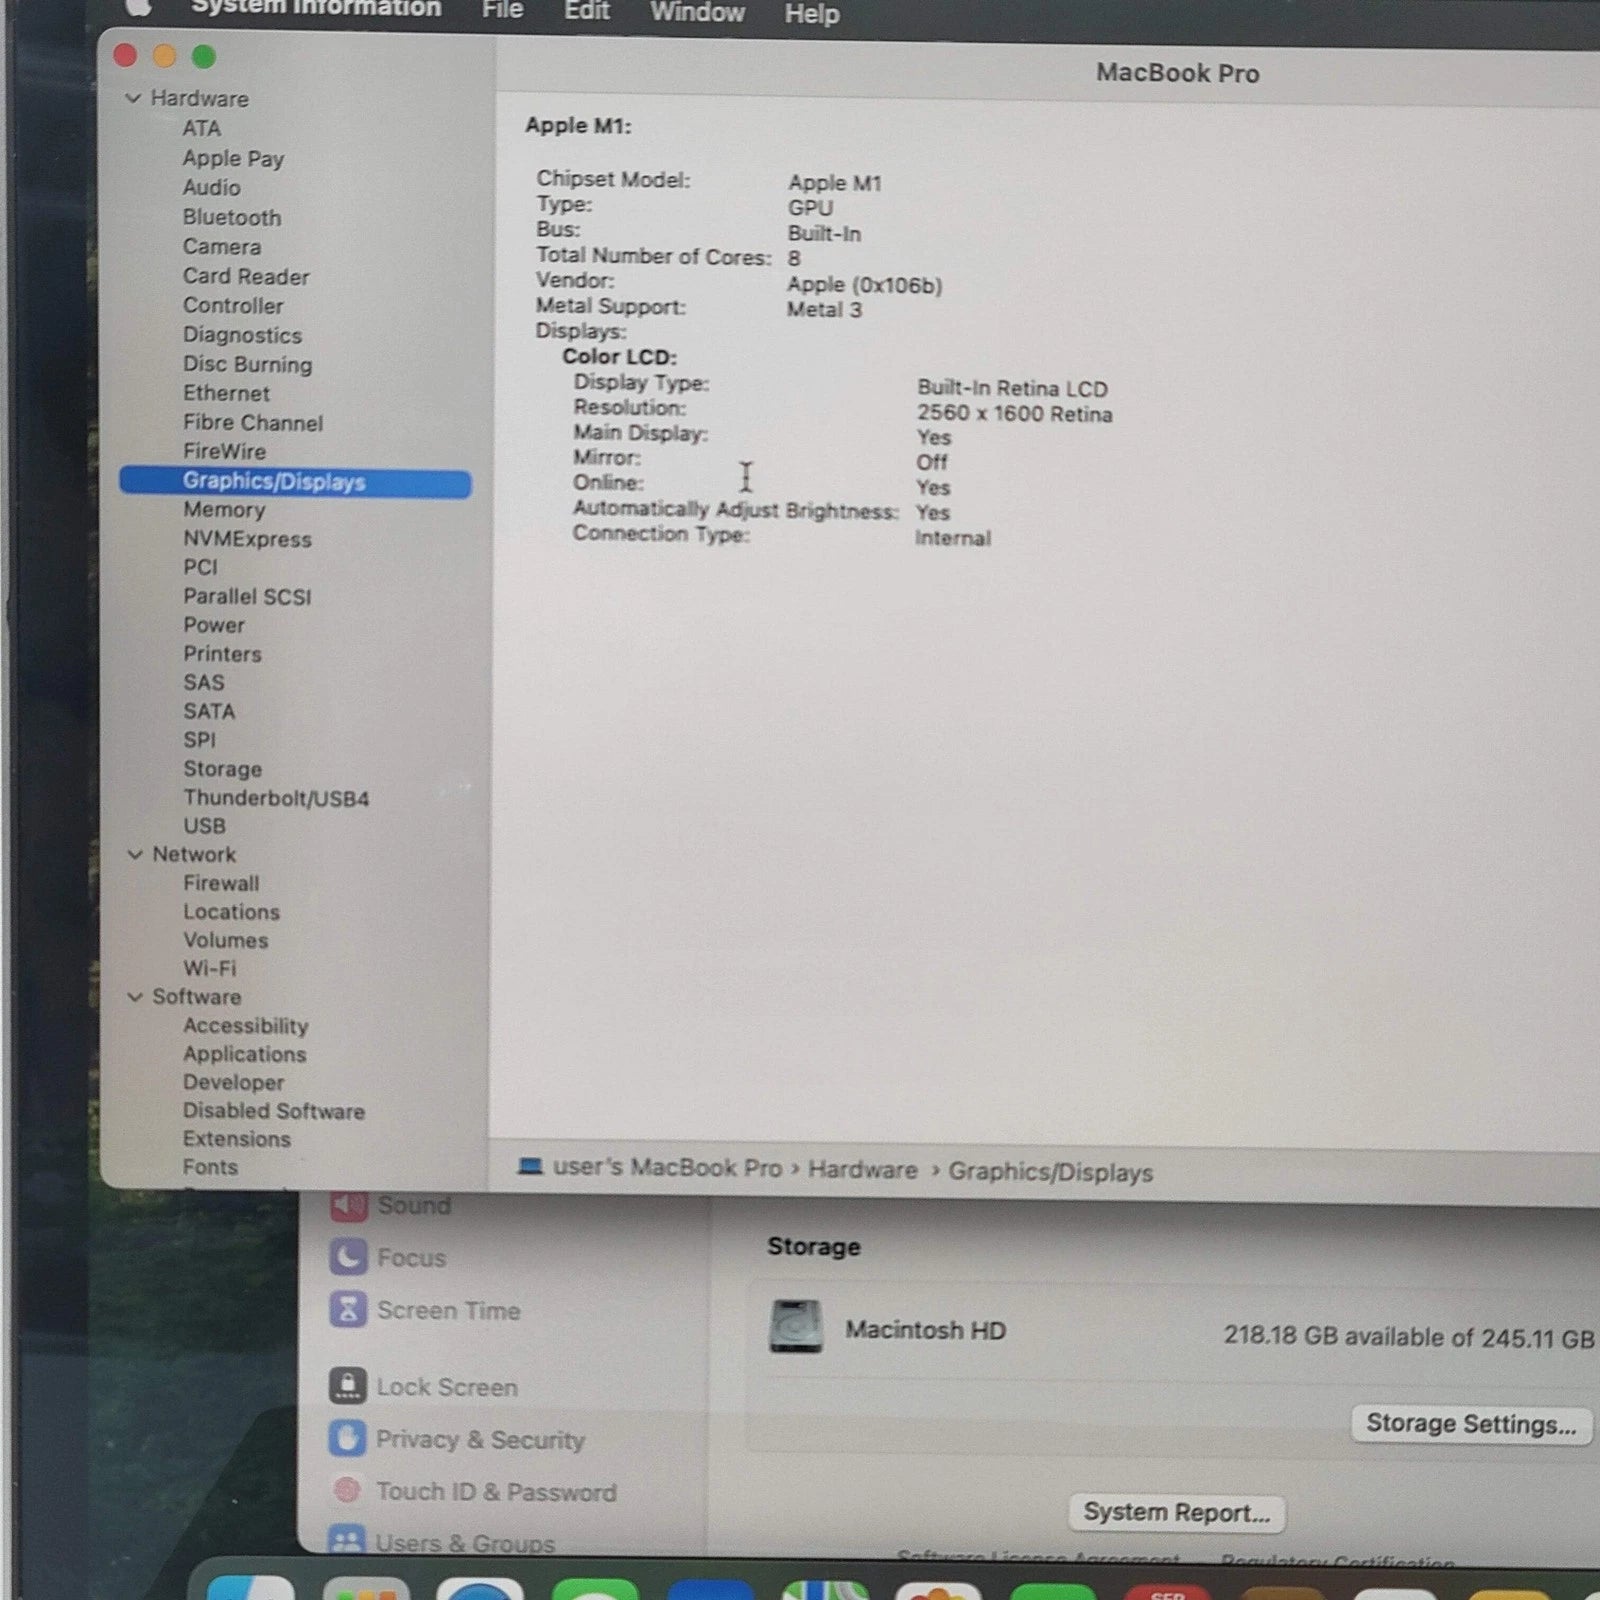Click the Storage Settings... button
1600x1600 pixels.
[1470, 1423]
